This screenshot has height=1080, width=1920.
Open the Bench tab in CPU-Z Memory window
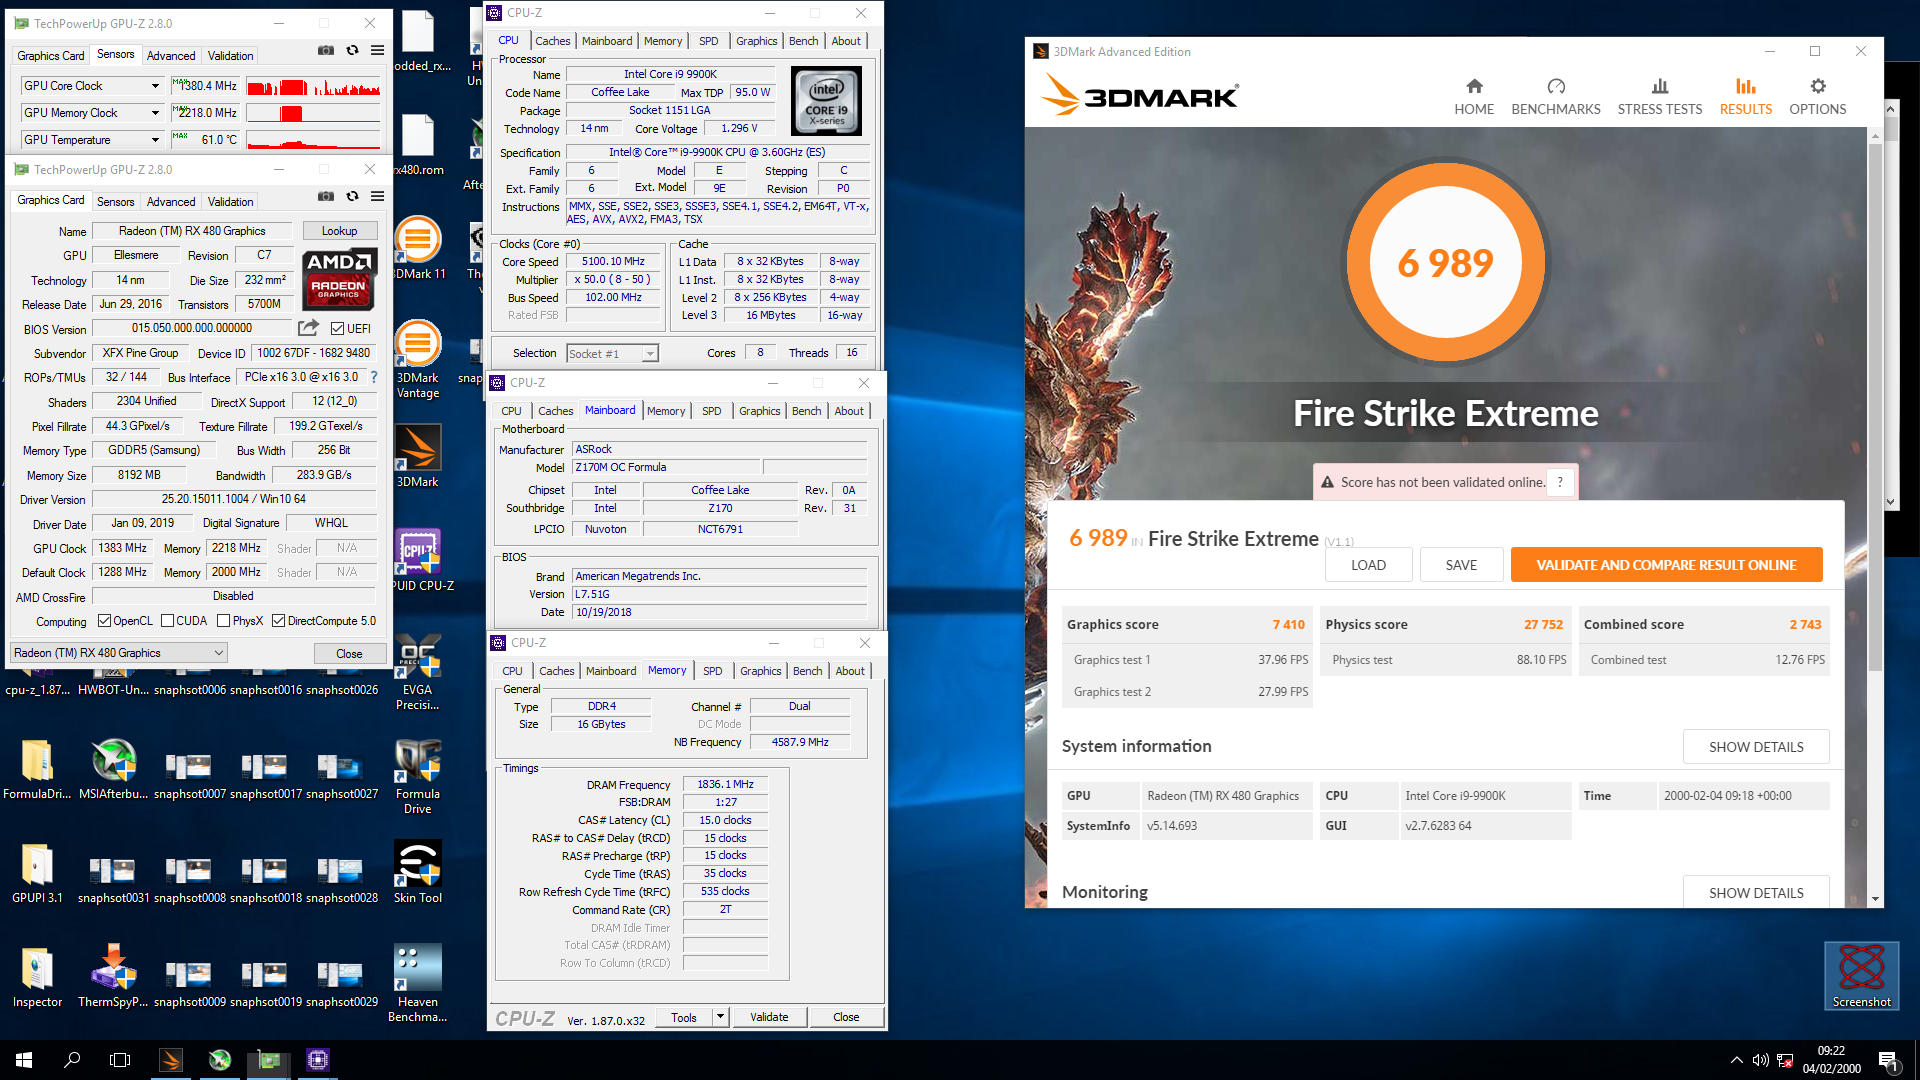coord(807,671)
